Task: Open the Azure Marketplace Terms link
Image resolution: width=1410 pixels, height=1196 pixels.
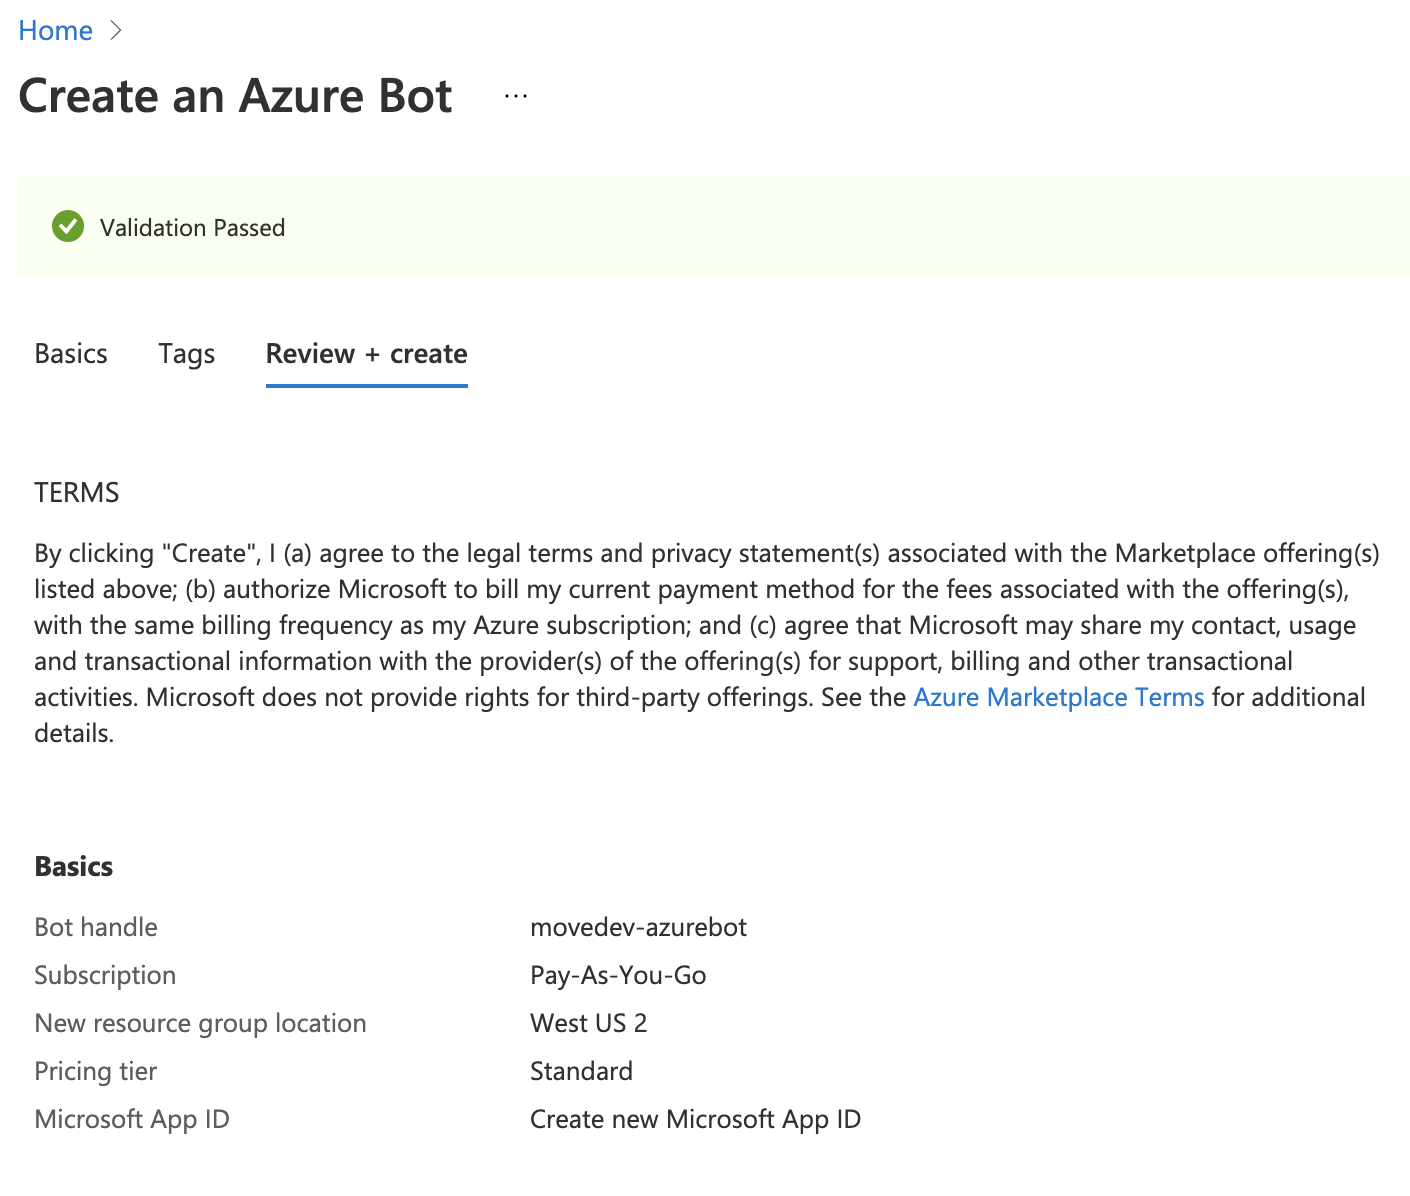Action: (1058, 697)
